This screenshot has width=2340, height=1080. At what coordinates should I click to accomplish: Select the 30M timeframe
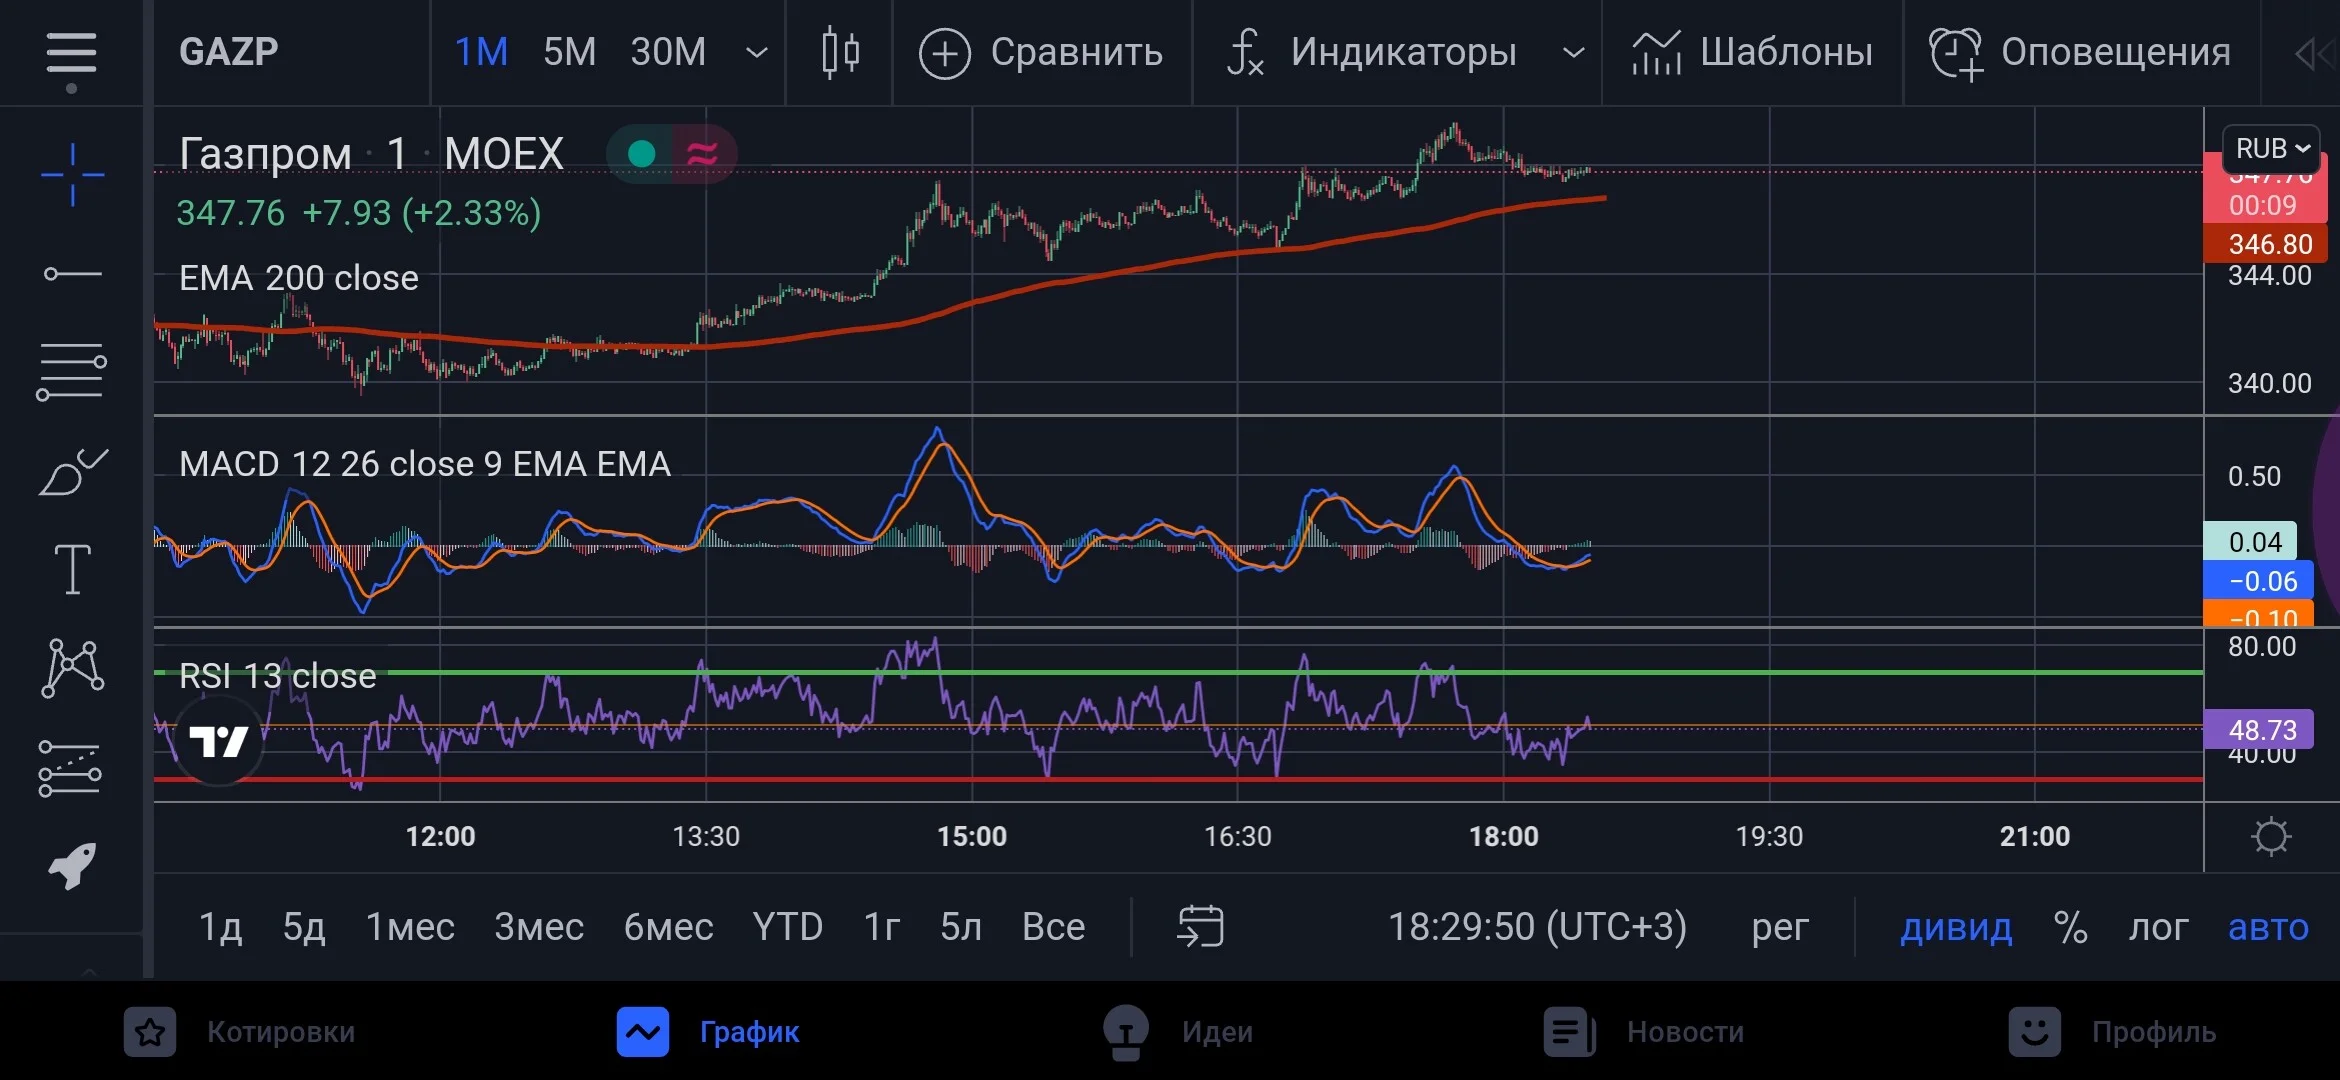pos(668,52)
